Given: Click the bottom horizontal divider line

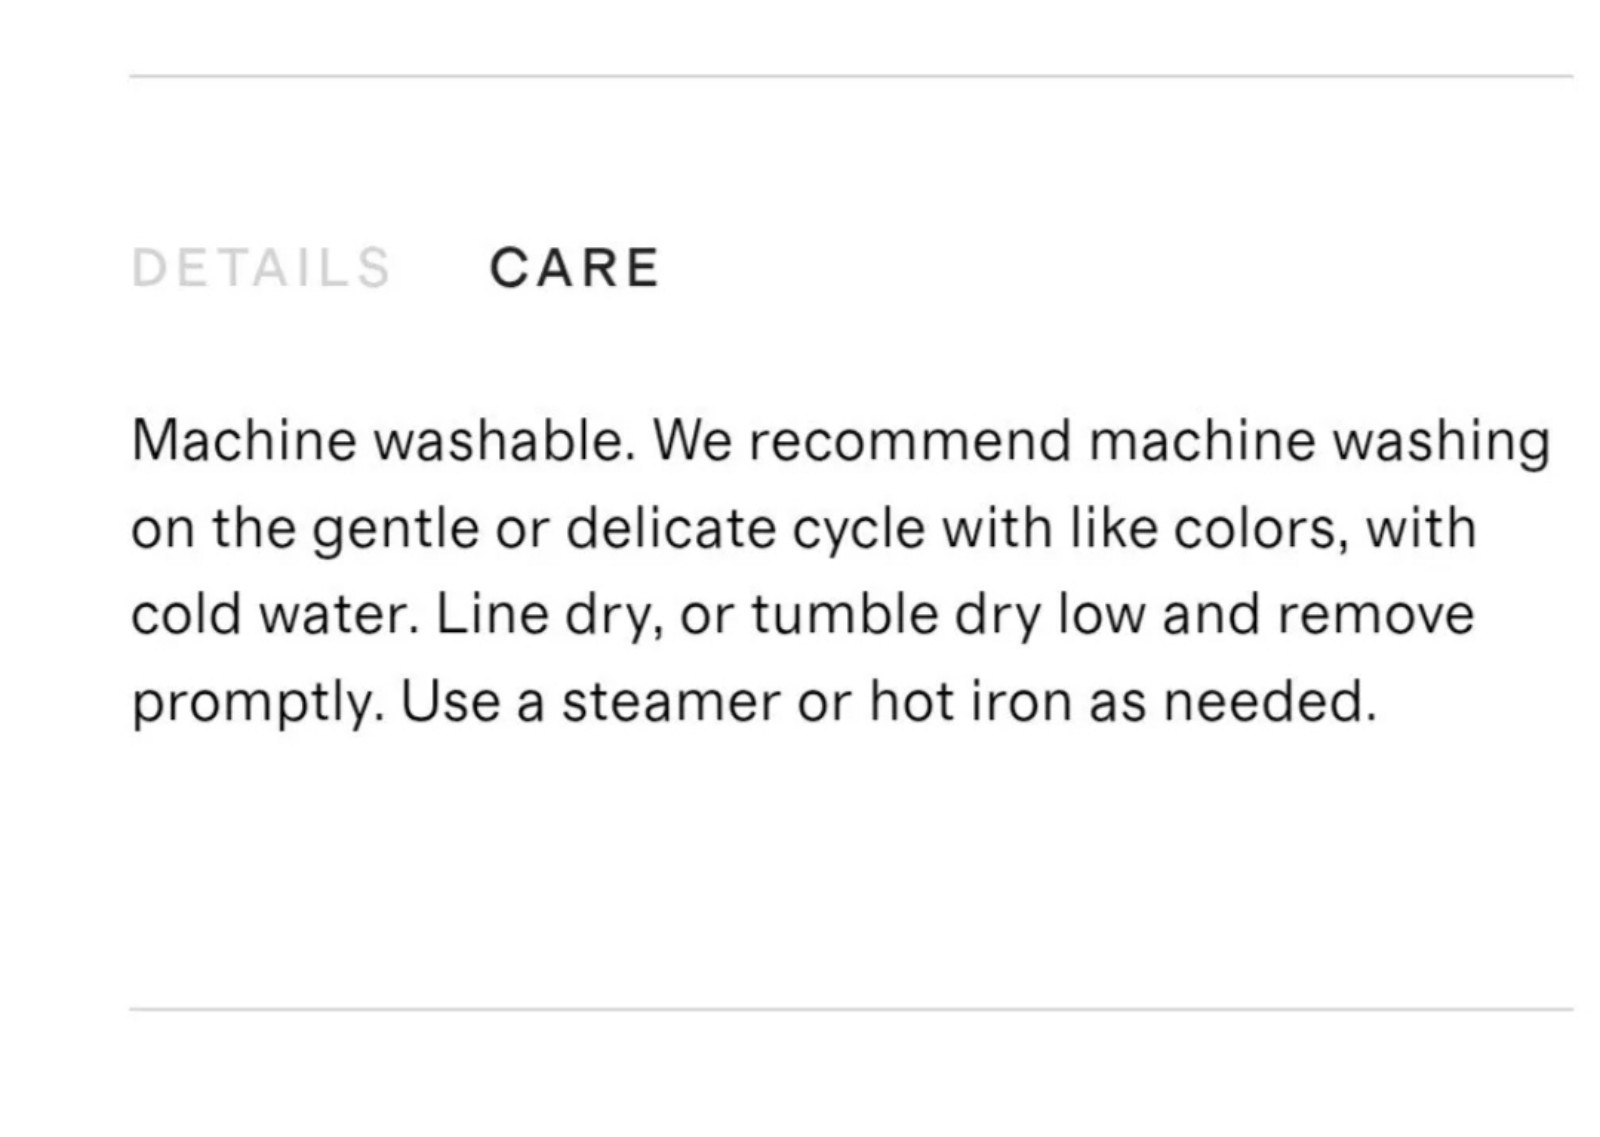Looking at the screenshot, I should [x=851, y=1009].
